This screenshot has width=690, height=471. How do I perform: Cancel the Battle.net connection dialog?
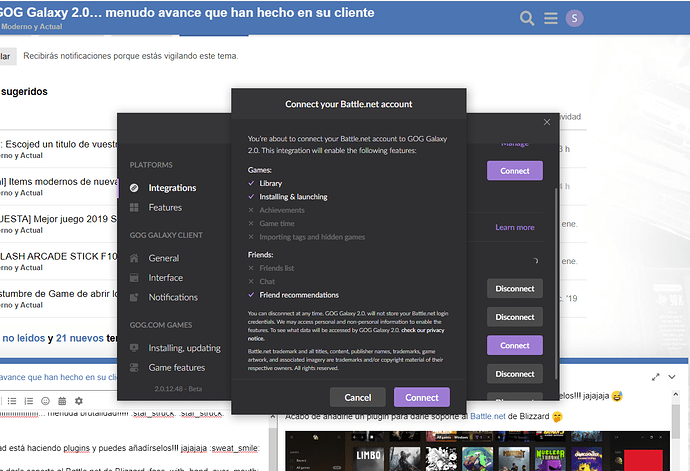(x=358, y=397)
